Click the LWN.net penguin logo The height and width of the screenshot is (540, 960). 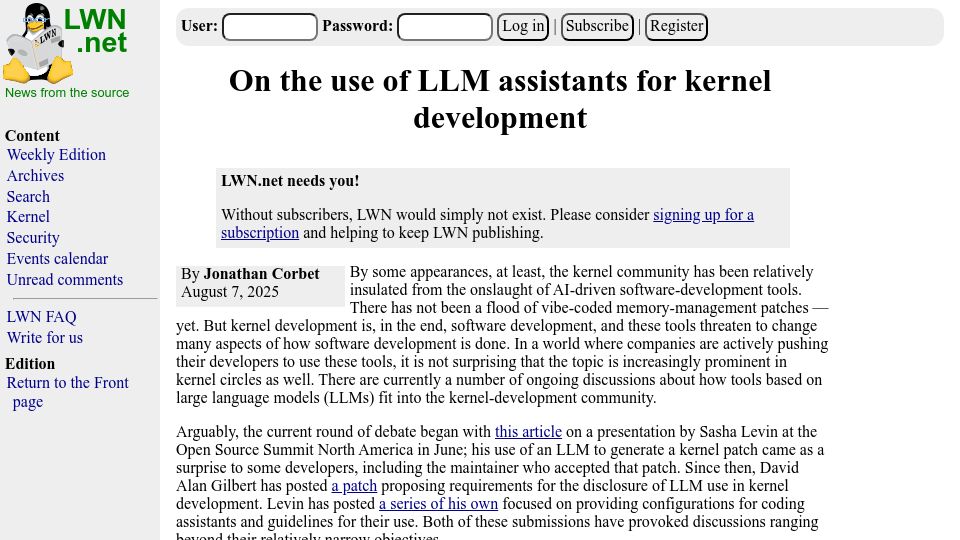(x=65, y=43)
